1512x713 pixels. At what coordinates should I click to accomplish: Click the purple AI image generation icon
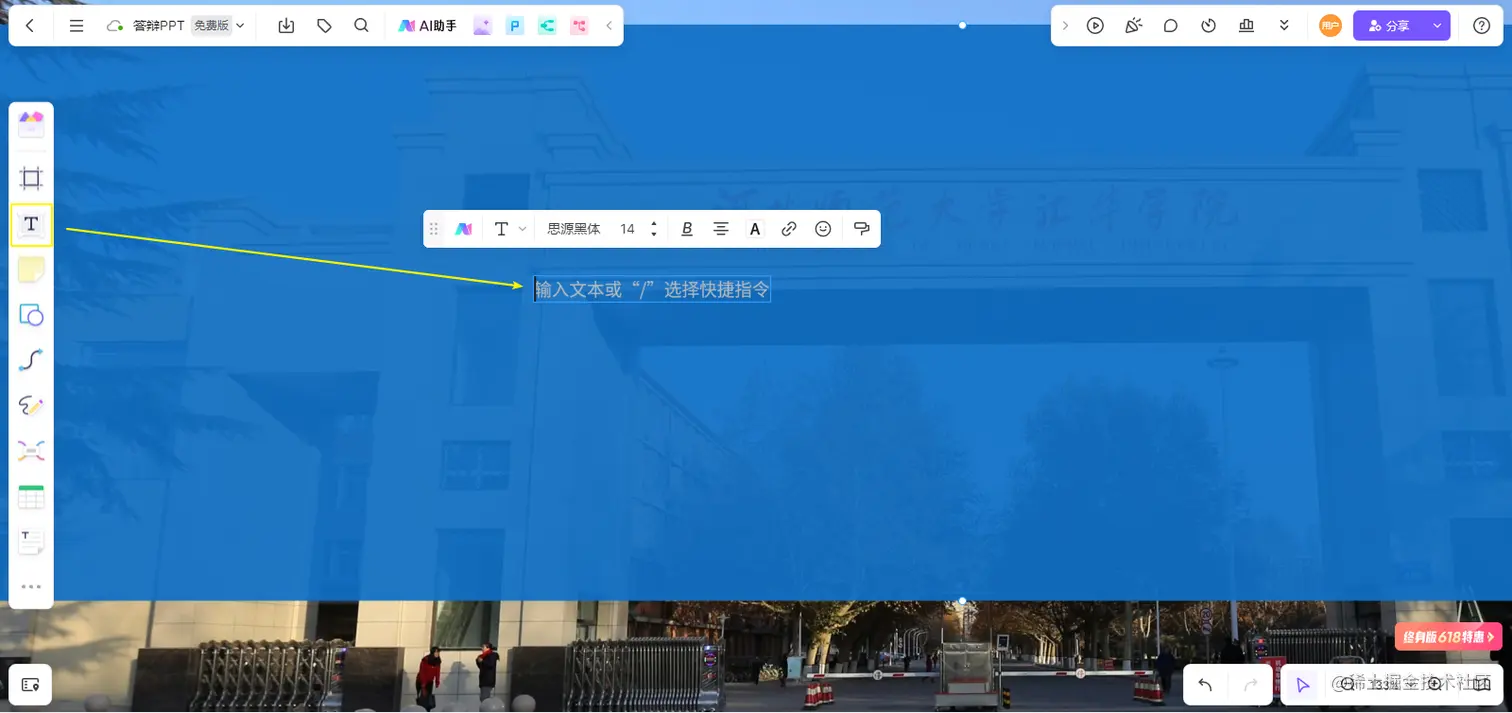(x=483, y=26)
